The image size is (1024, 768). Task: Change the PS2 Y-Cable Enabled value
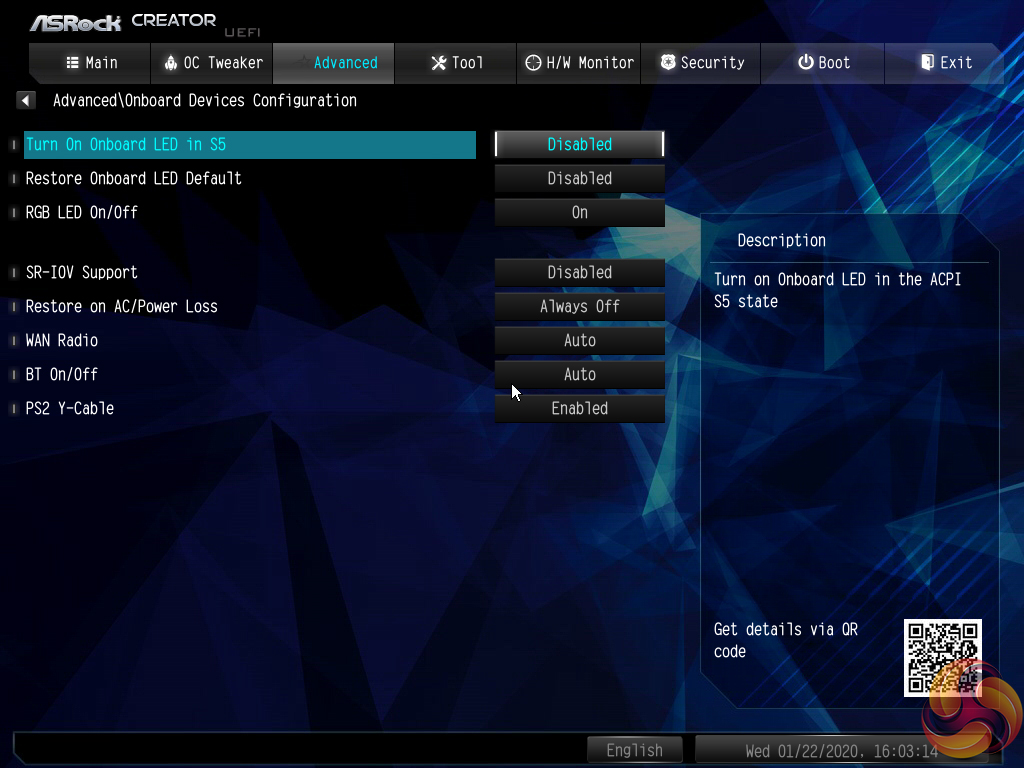point(579,408)
